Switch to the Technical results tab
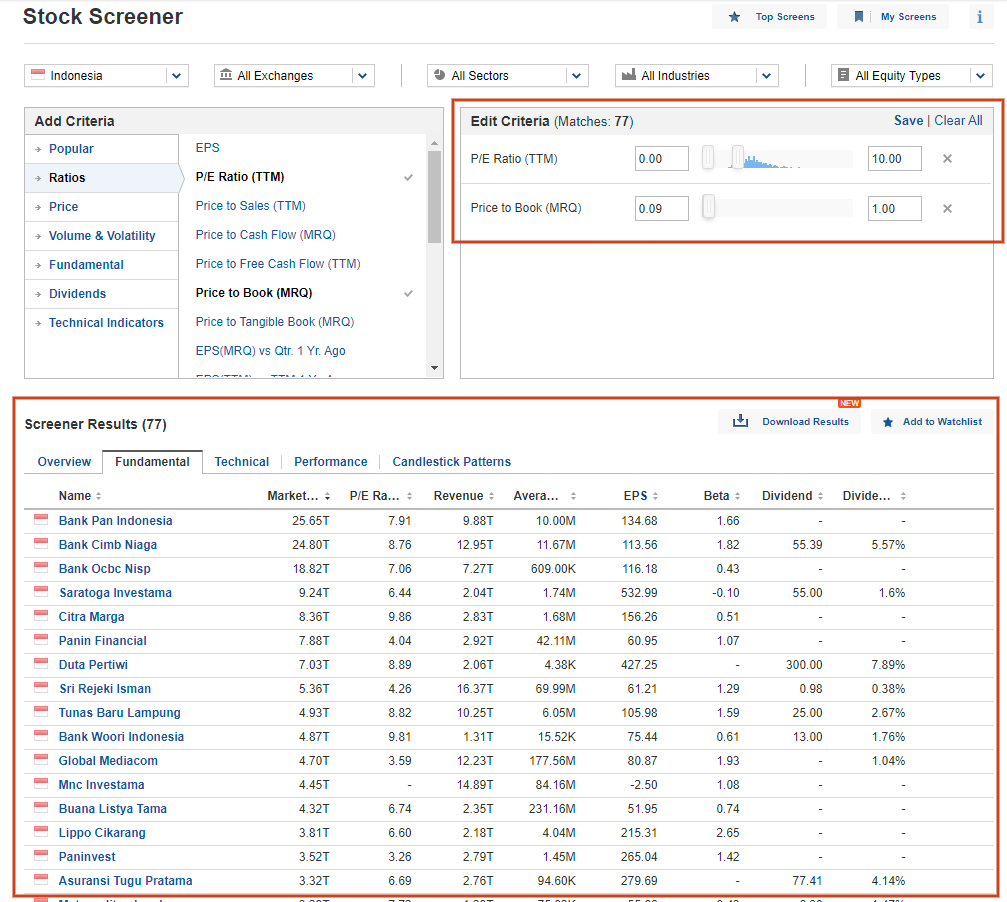1007x902 pixels. (x=241, y=462)
